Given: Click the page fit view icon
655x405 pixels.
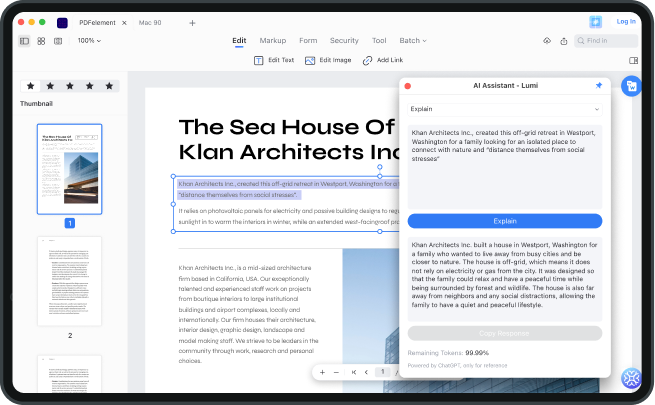Looking at the screenshot, I should click(58, 41).
